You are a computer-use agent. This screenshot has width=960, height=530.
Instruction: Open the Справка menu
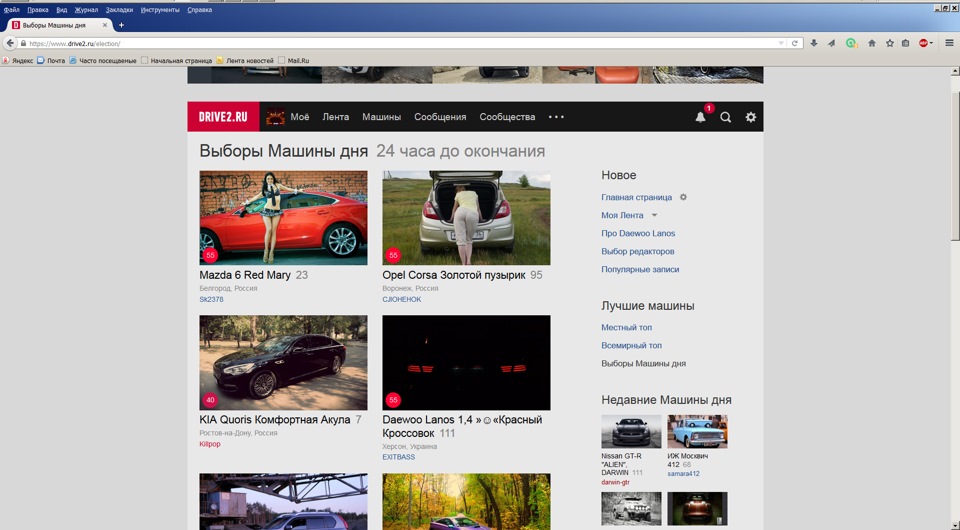pos(200,10)
